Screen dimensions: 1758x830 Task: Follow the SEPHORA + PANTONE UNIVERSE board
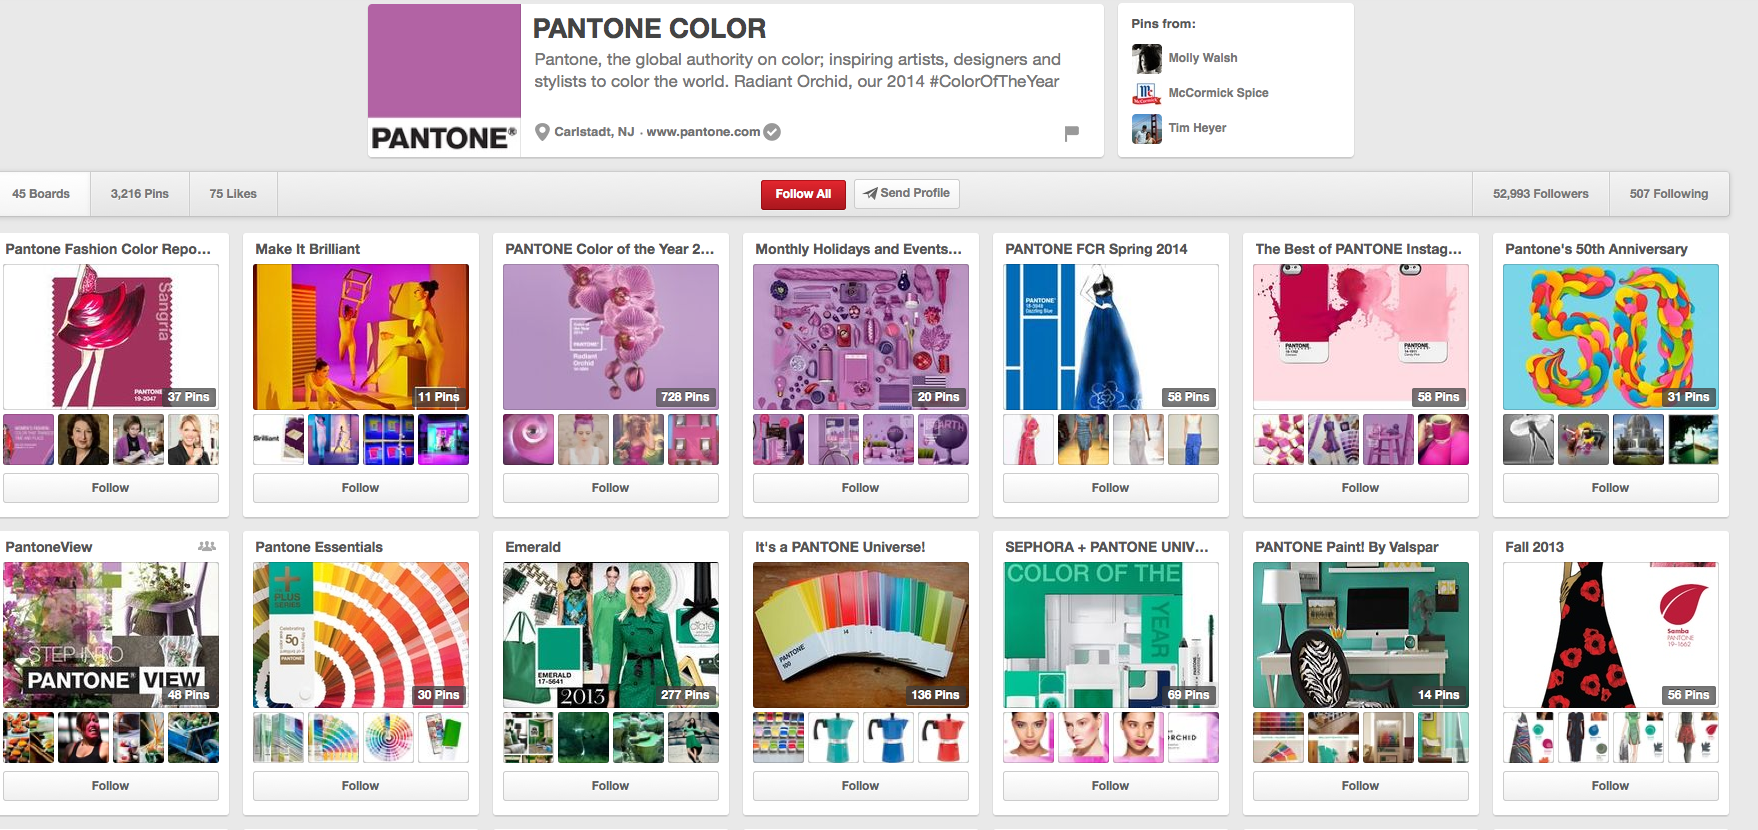[x=1111, y=786]
